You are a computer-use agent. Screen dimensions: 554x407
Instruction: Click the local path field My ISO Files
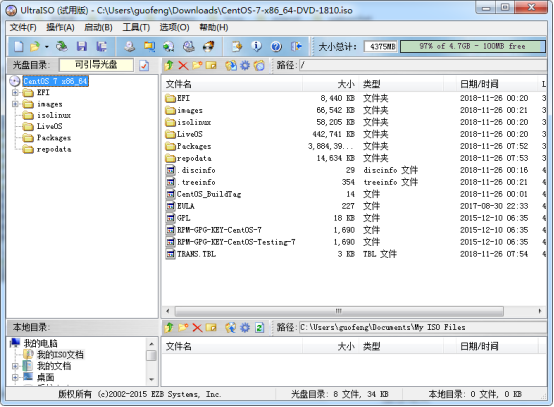click(423, 327)
